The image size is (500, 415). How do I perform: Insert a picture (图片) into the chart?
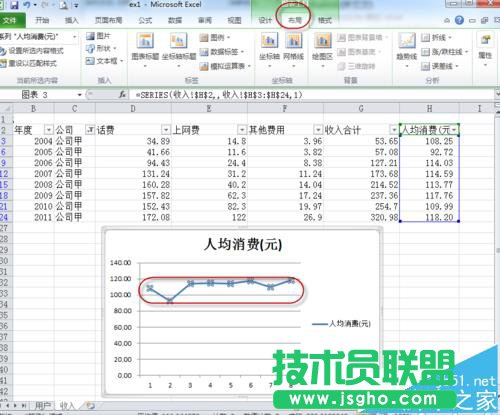click(99, 36)
